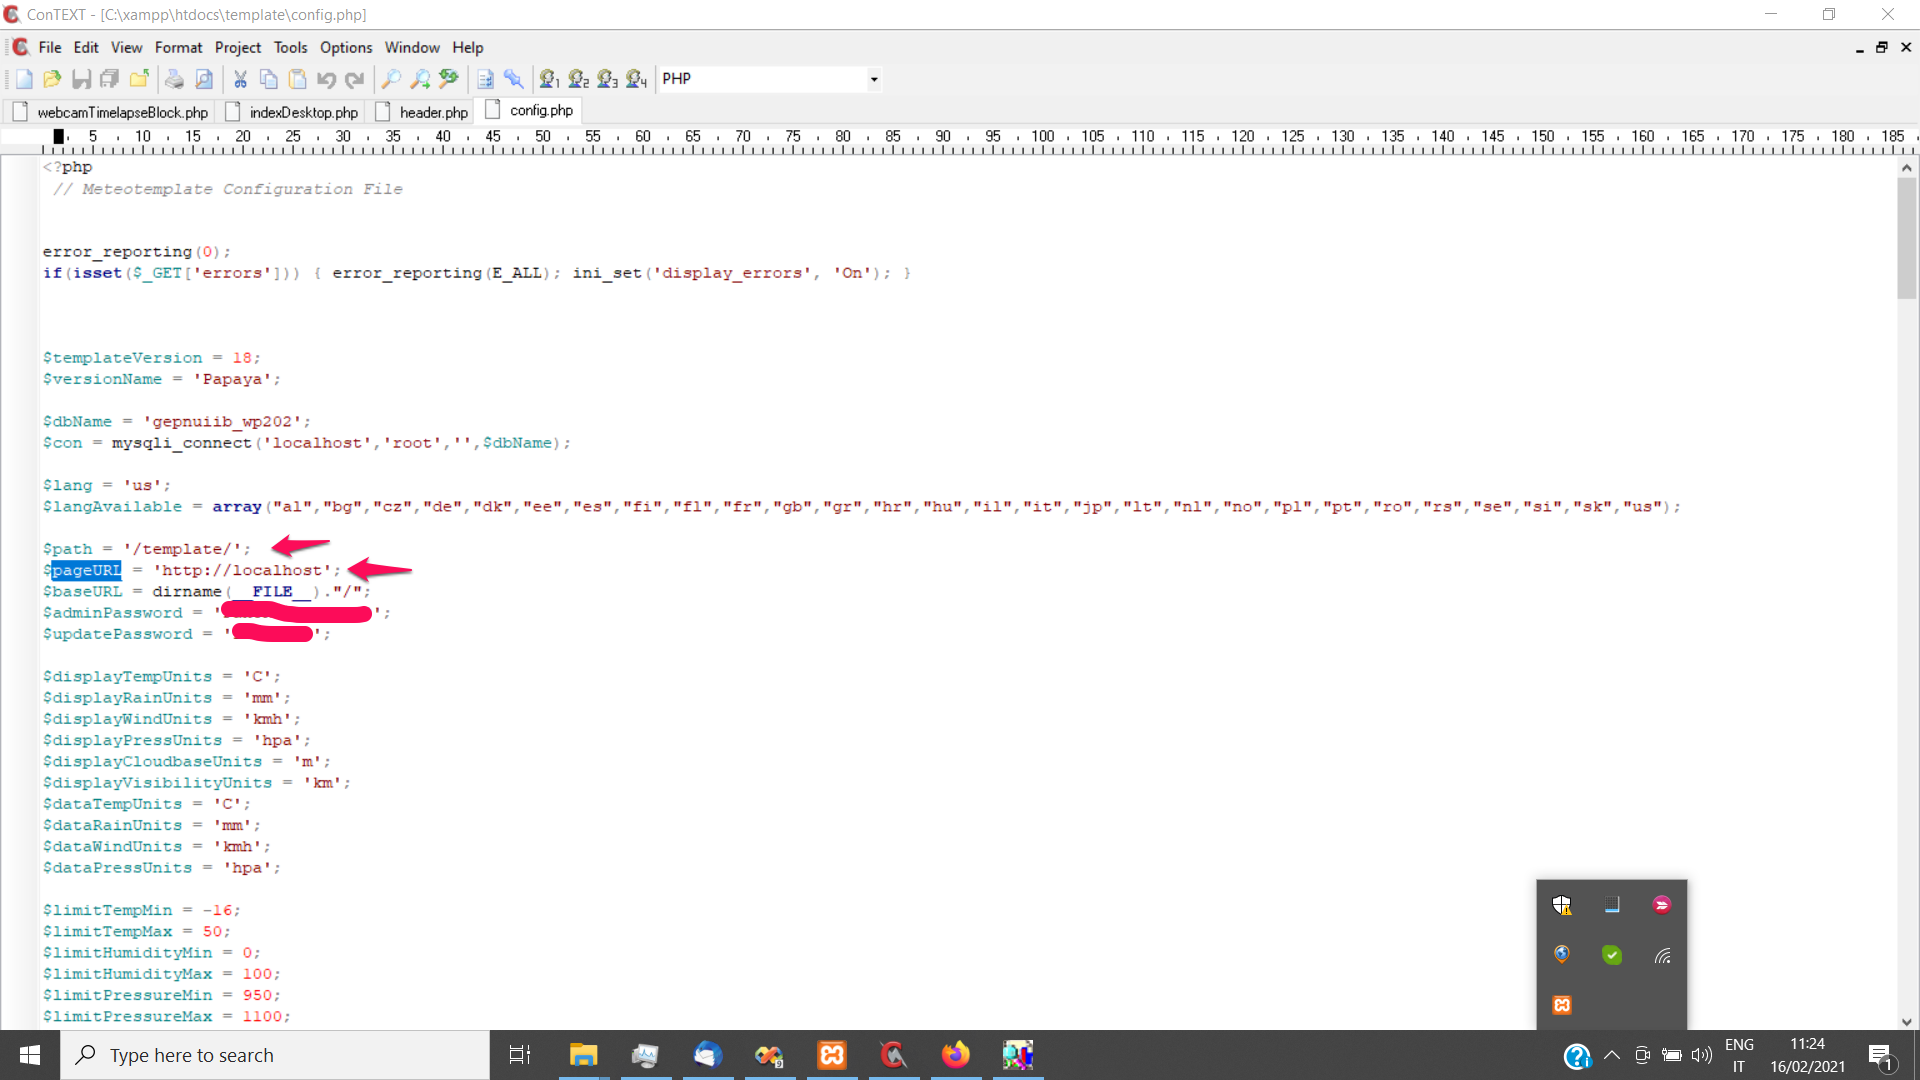Viewport: 1920px width, 1080px height.
Task: Open the Format menu
Action: coord(178,47)
